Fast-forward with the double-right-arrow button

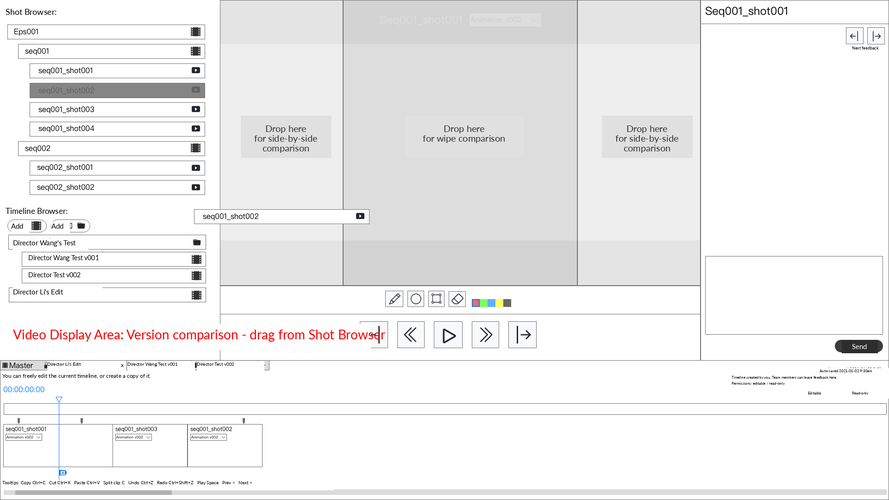tap(485, 335)
